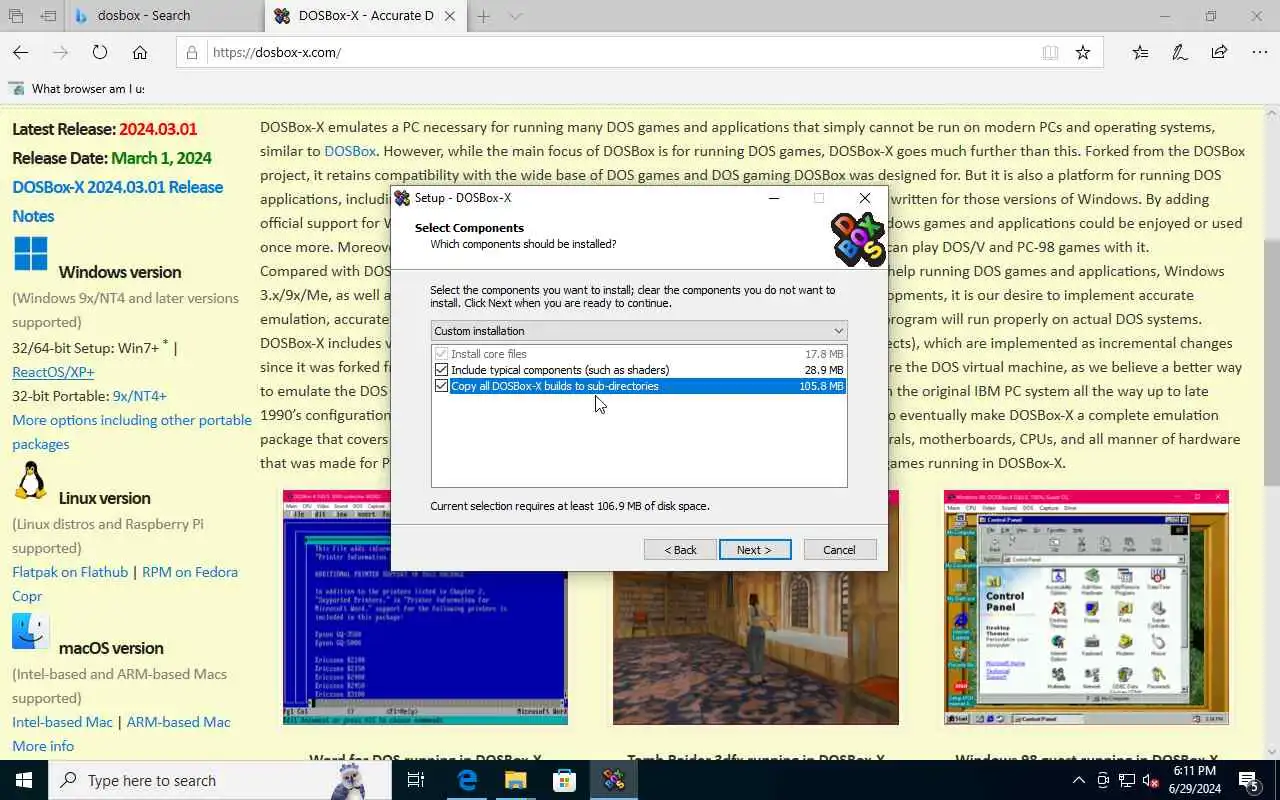Click the macOS Finder icon

[31, 631]
